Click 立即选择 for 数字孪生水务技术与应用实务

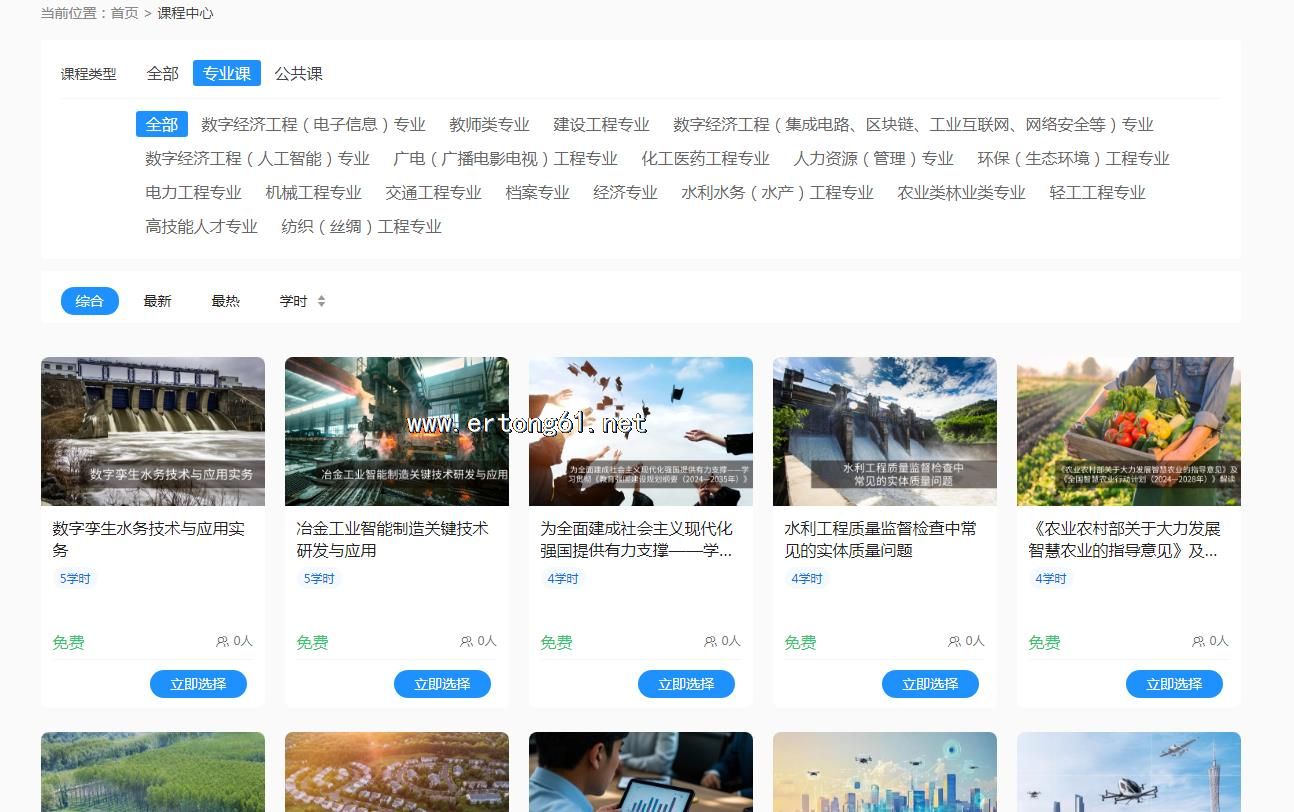point(198,684)
